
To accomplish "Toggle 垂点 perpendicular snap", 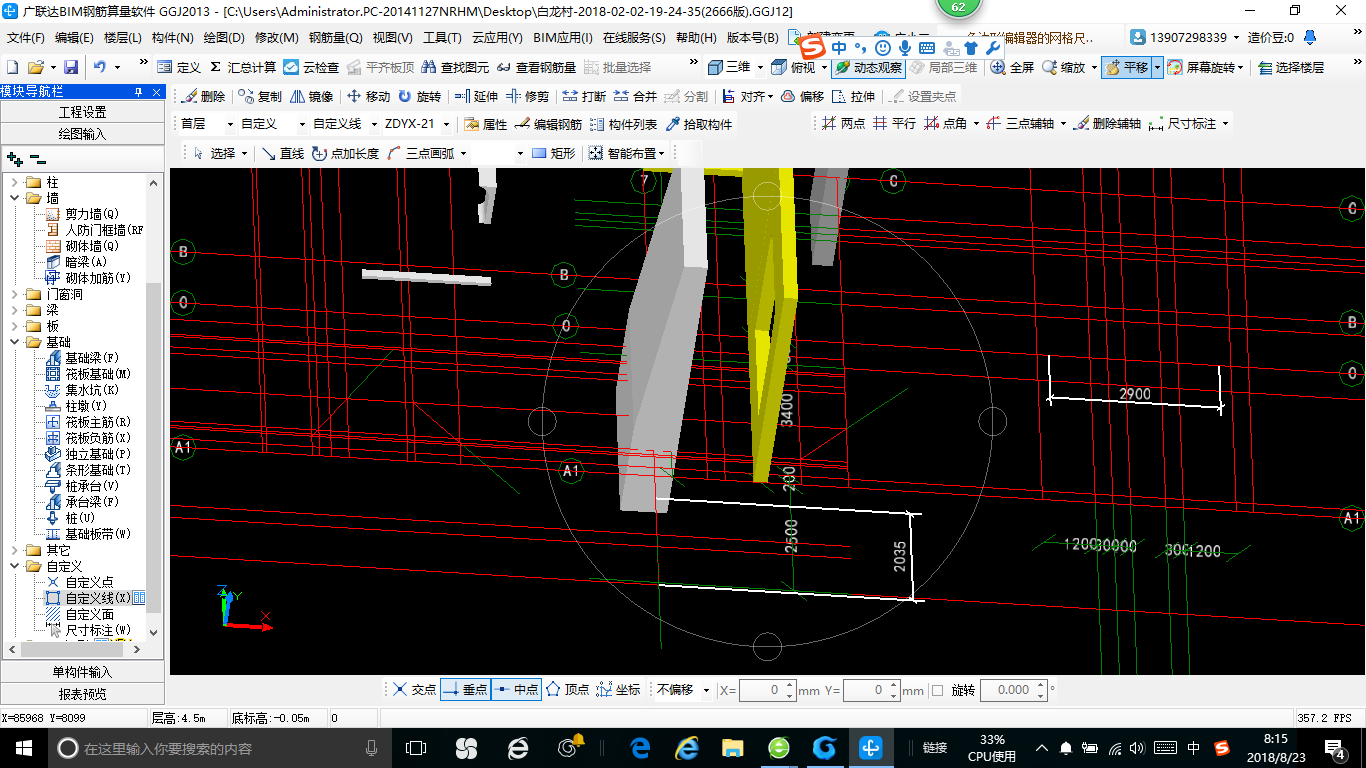I will tap(465, 690).
